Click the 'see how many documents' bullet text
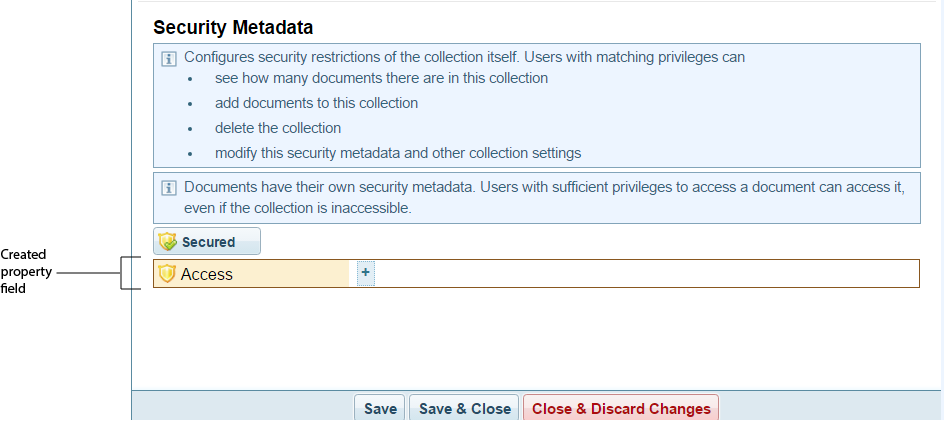Screen dimensions: 944x423 (381, 78)
